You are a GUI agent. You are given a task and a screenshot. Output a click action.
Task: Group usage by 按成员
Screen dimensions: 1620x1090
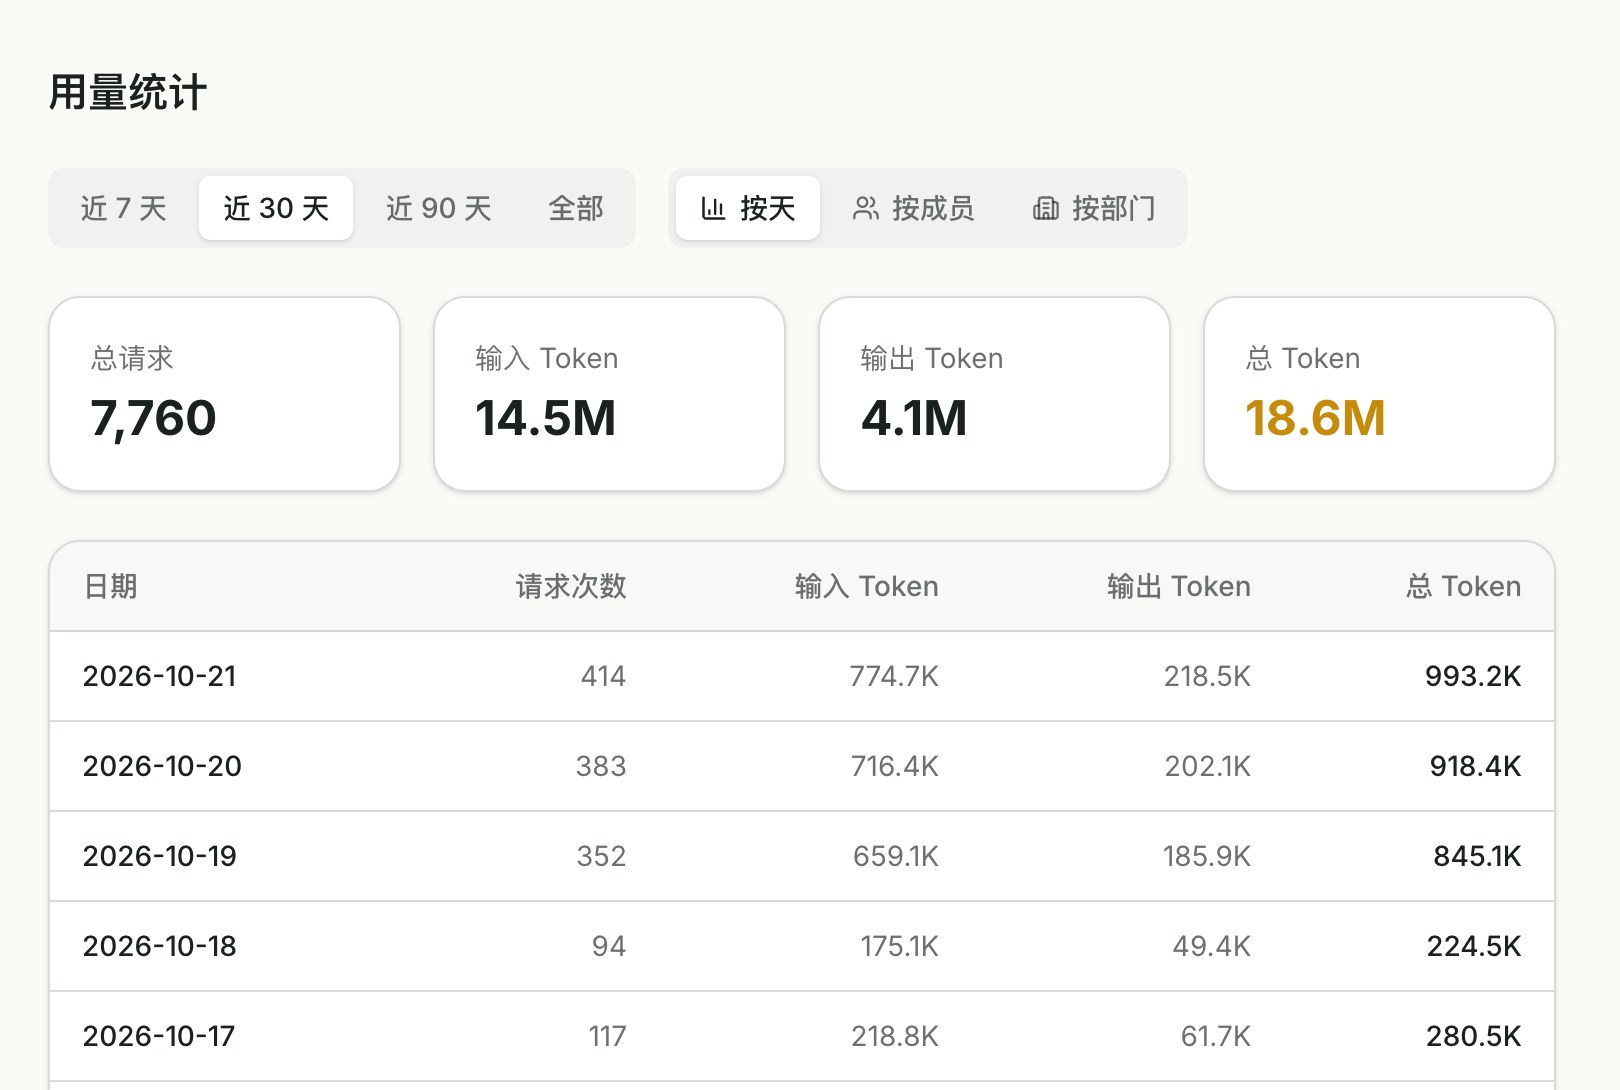tap(913, 208)
